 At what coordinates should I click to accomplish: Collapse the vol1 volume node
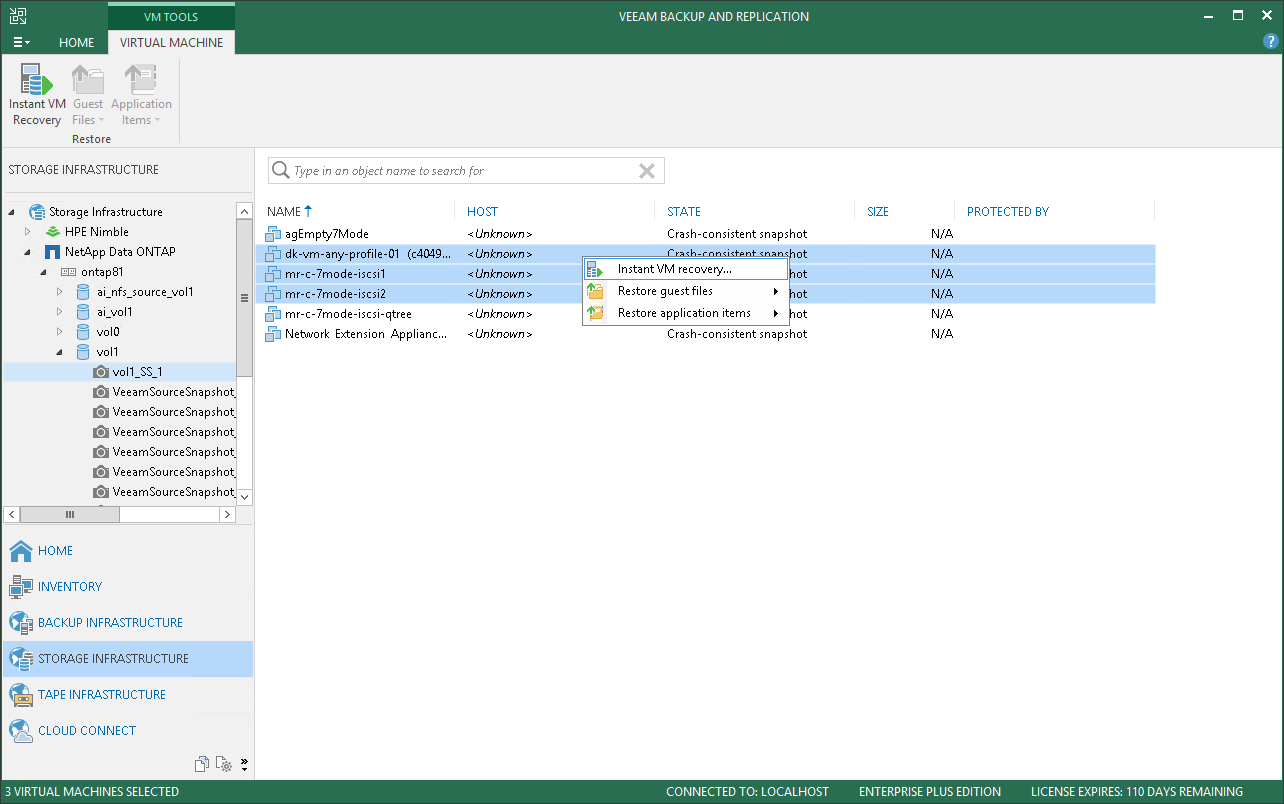pyautogui.click(x=60, y=352)
